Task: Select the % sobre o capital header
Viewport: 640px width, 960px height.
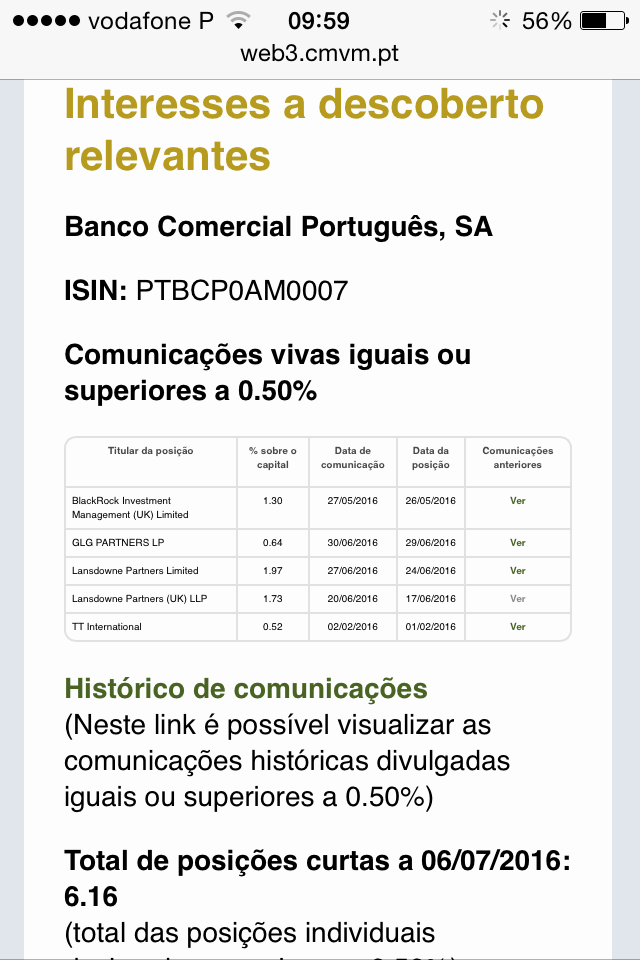Action: pyautogui.click(x=273, y=458)
